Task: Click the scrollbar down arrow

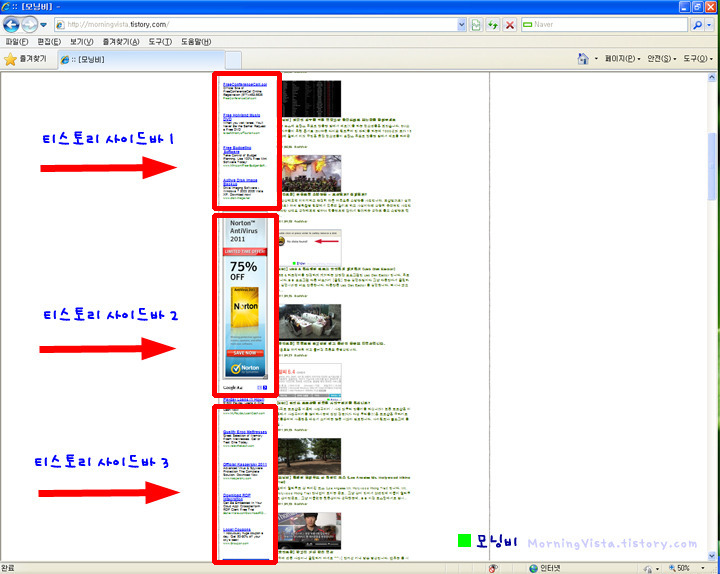Action: (712, 556)
